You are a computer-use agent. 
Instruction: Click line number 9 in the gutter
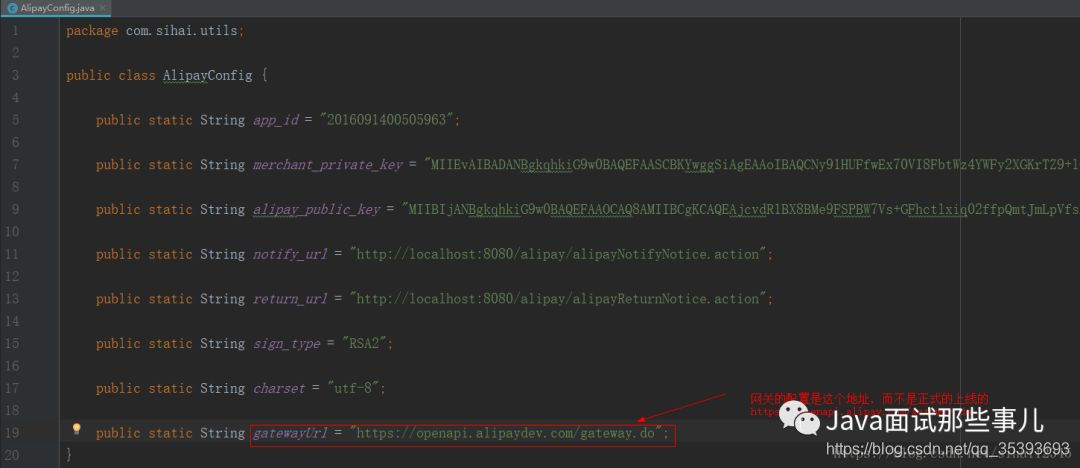point(15,210)
